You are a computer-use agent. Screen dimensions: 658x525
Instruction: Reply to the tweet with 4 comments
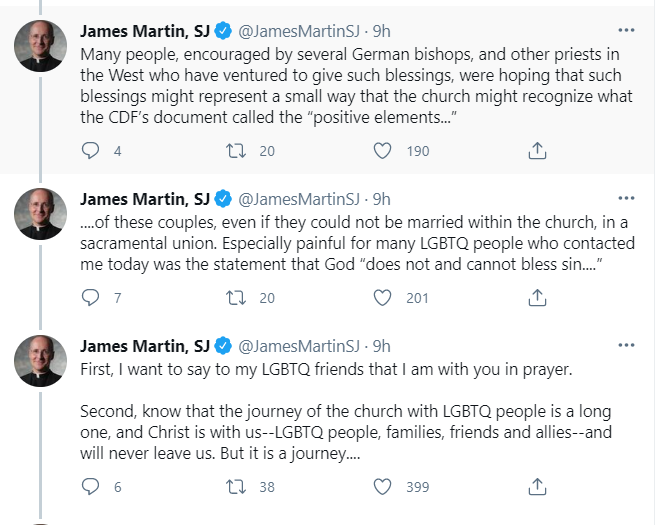click(90, 150)
